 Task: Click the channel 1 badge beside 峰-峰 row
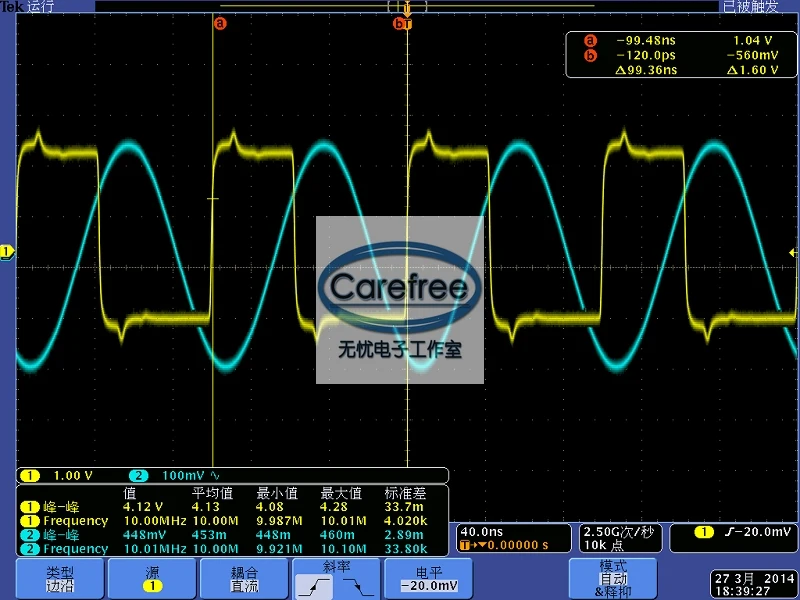point(30,507)
